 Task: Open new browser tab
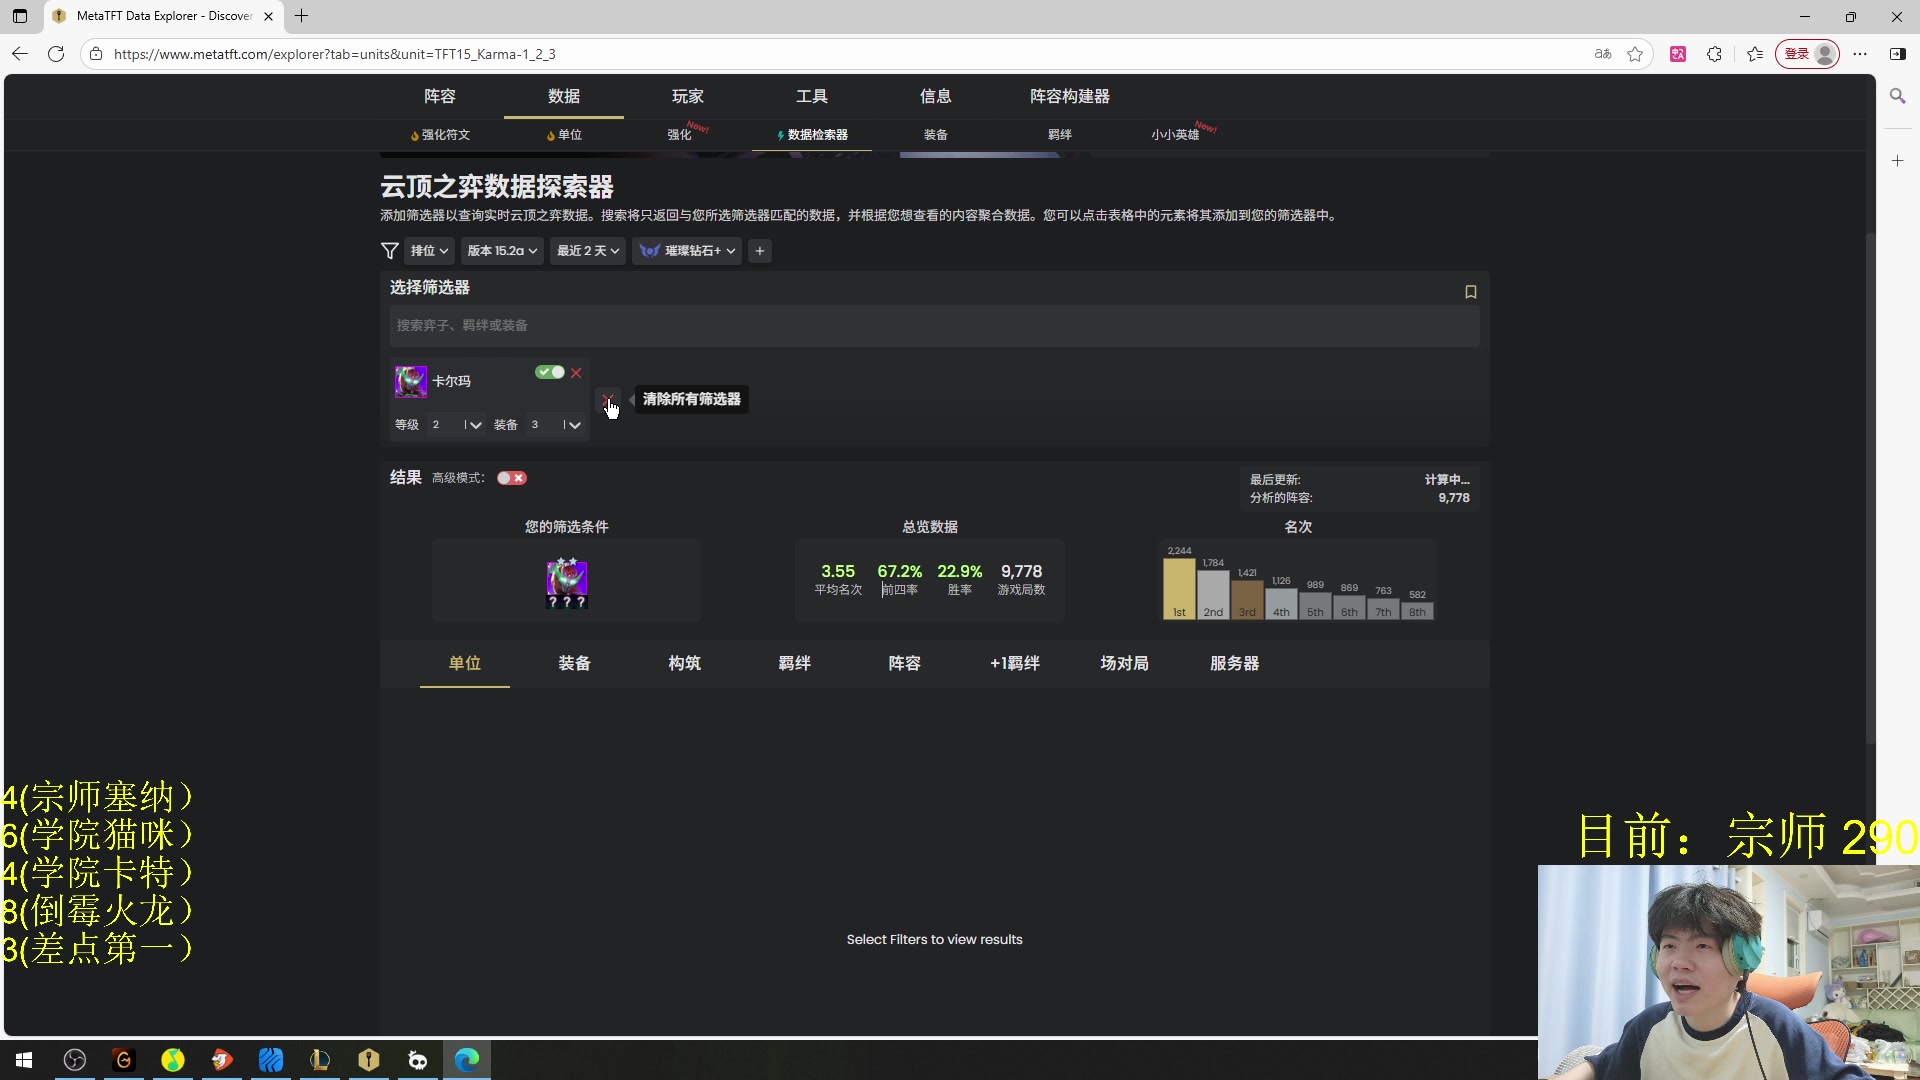[x=301, y=16]
